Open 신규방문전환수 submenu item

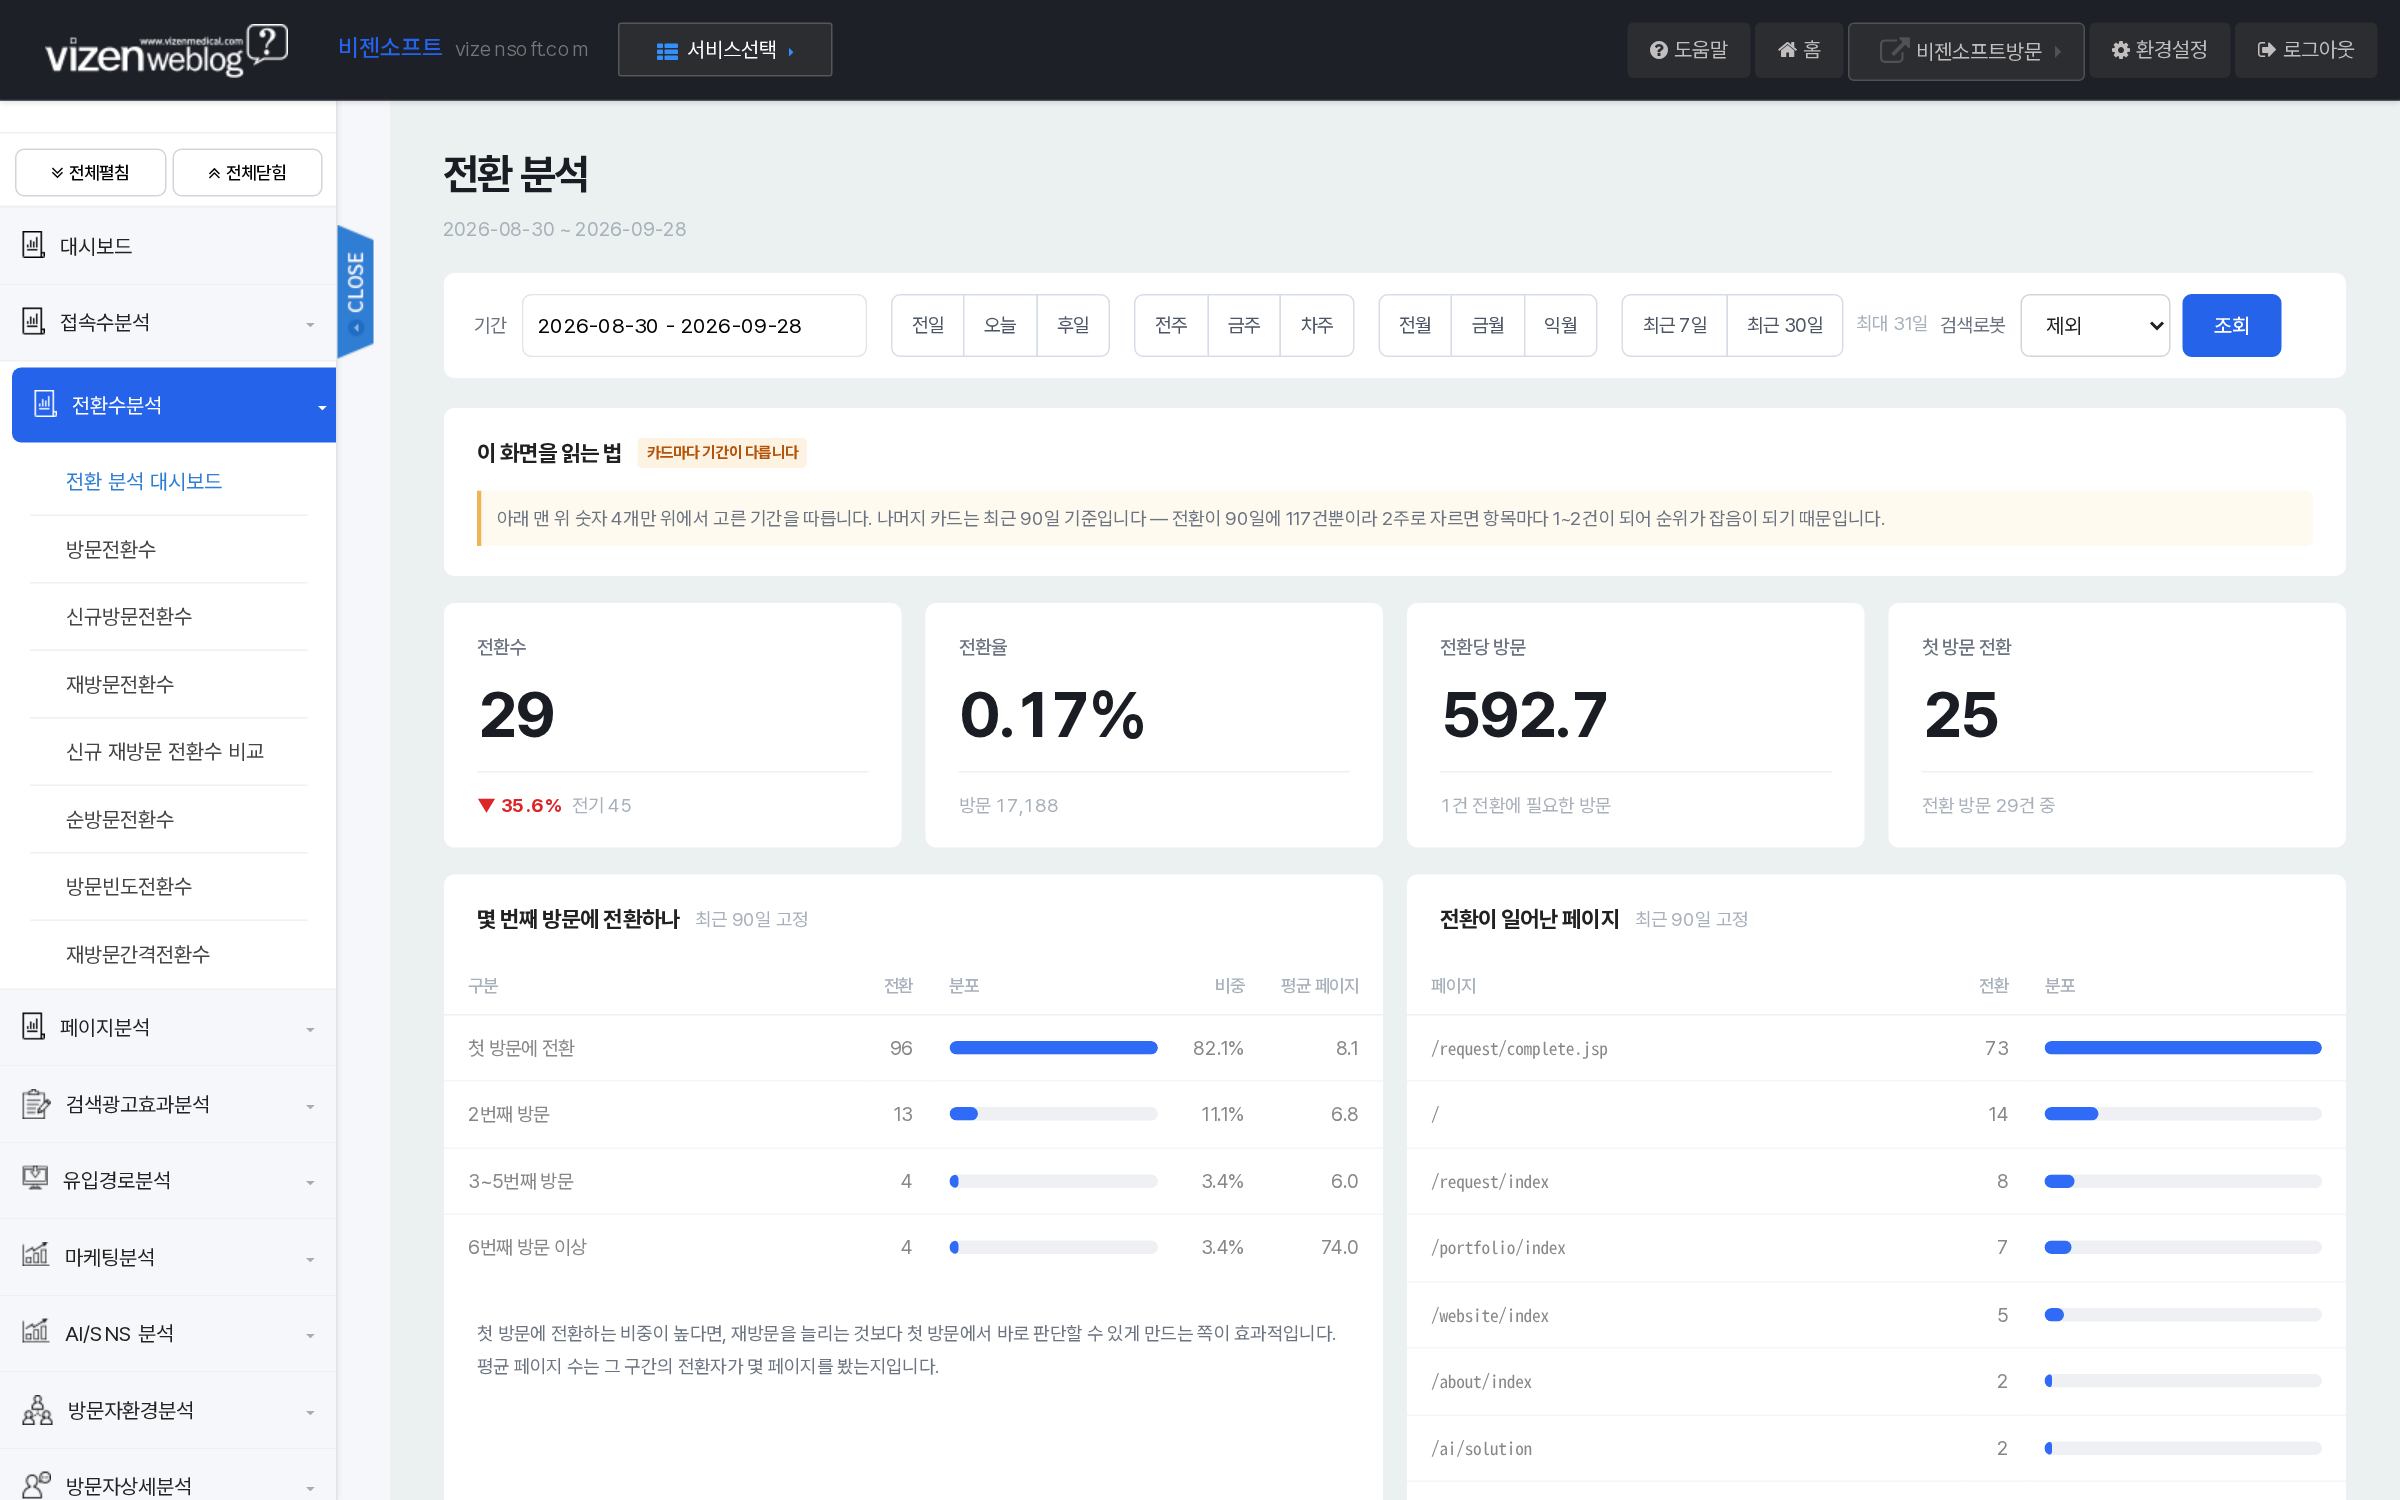tap(129, 616)
